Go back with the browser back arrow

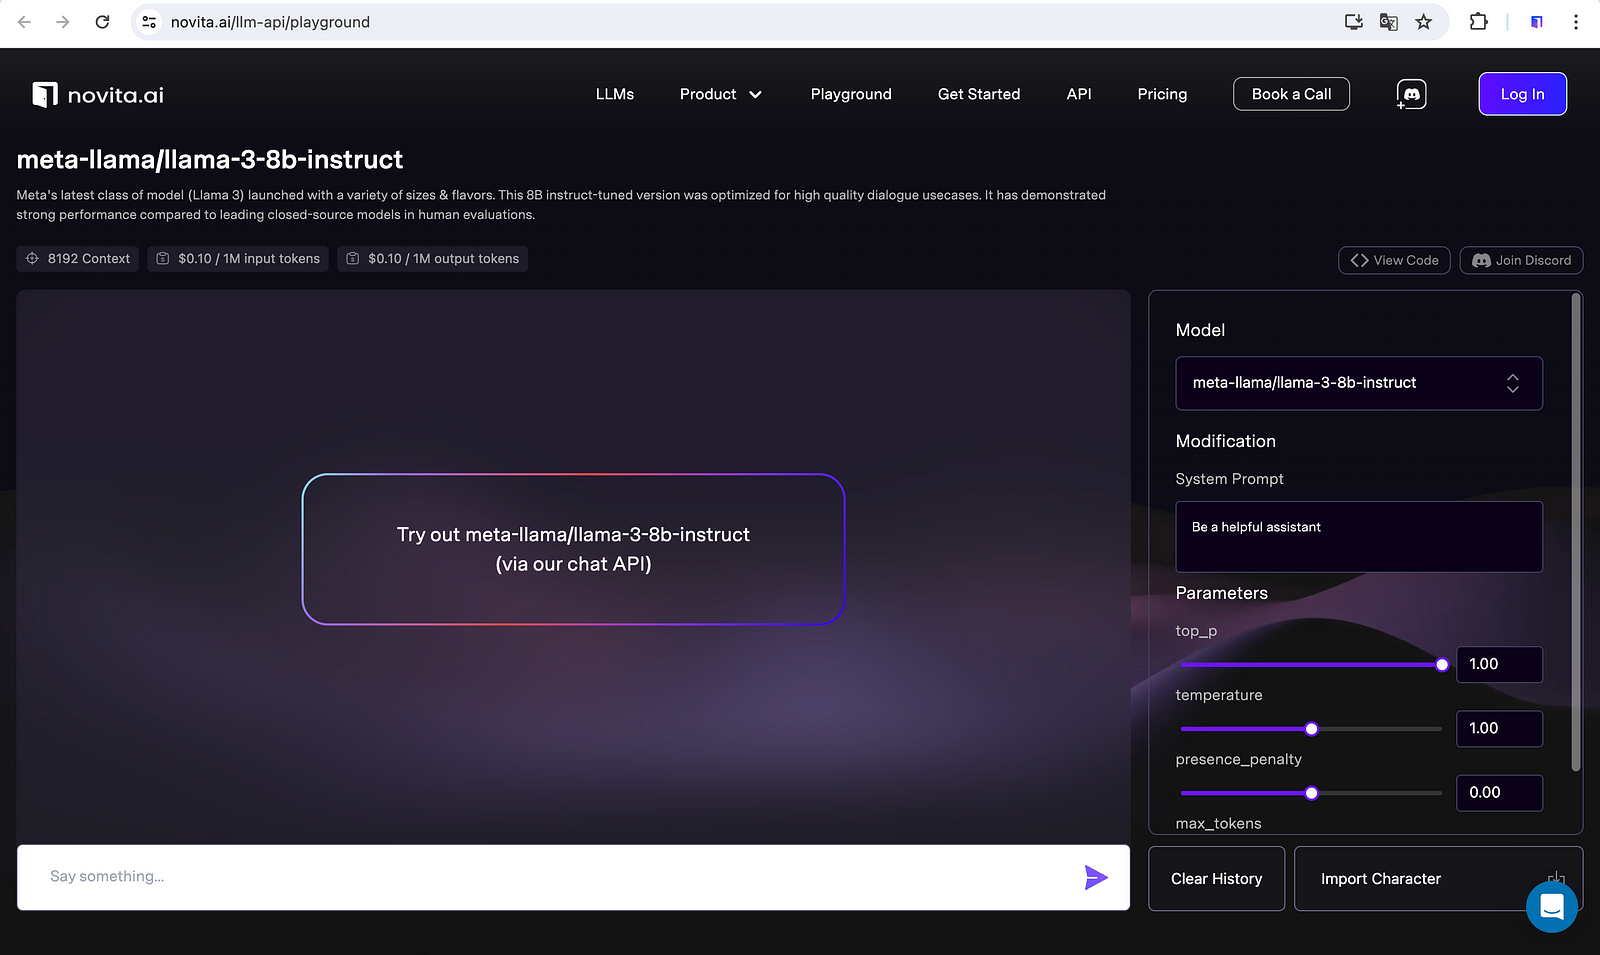point(25,22)
